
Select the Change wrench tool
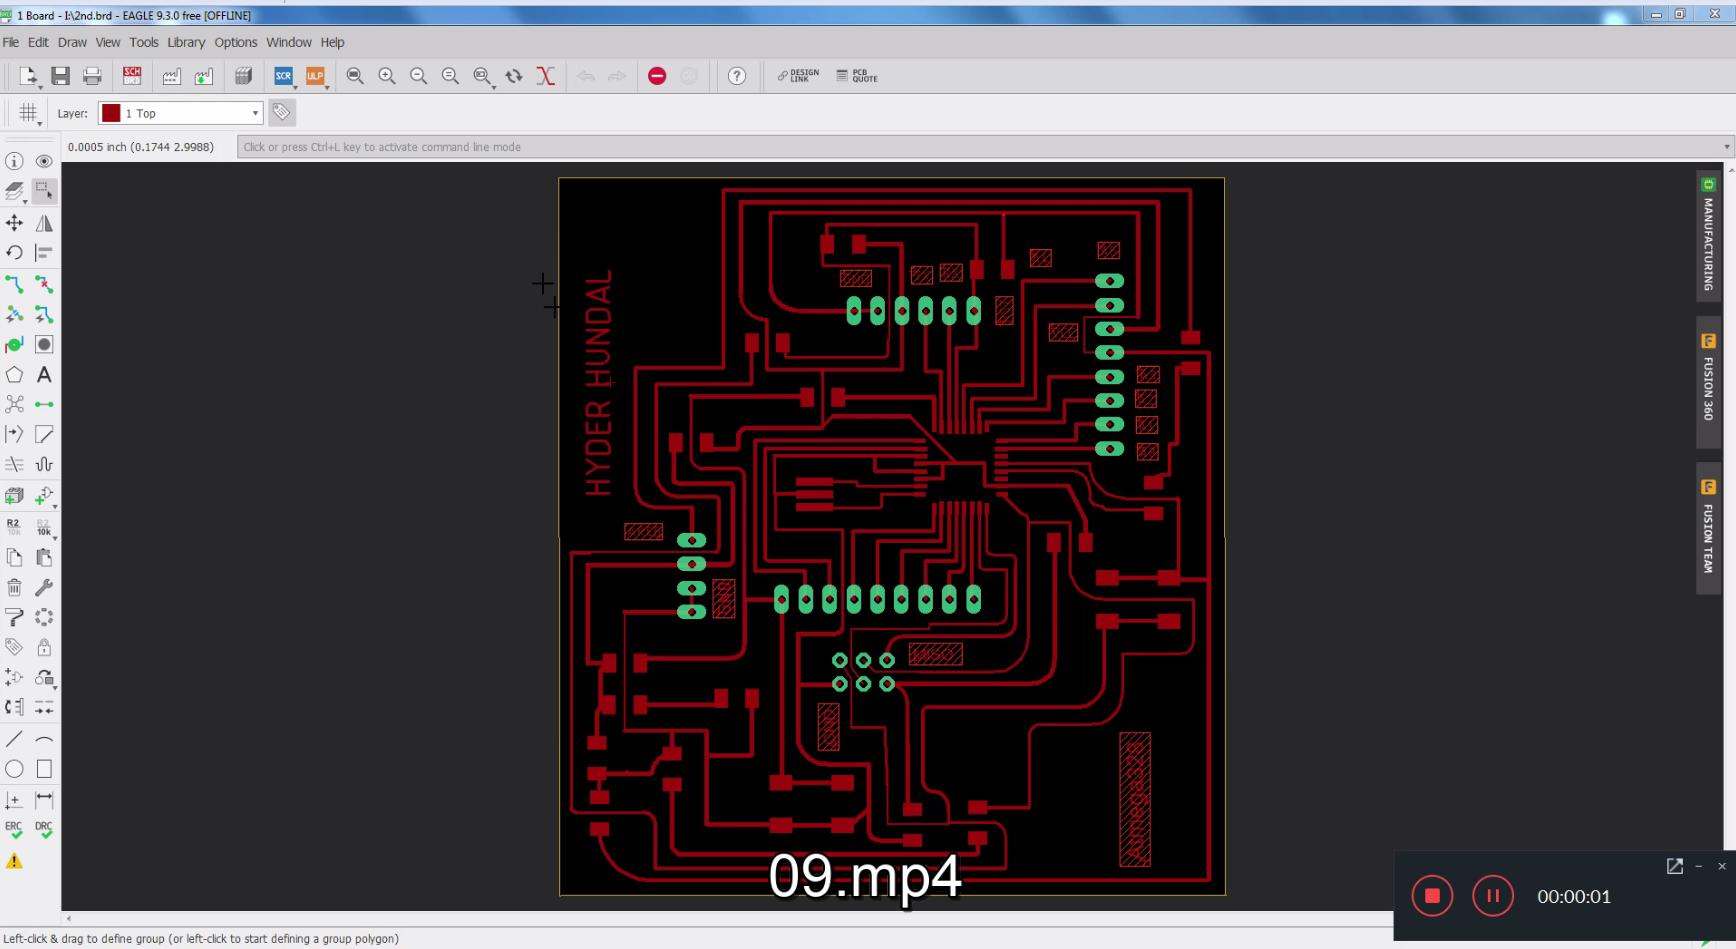44,588
